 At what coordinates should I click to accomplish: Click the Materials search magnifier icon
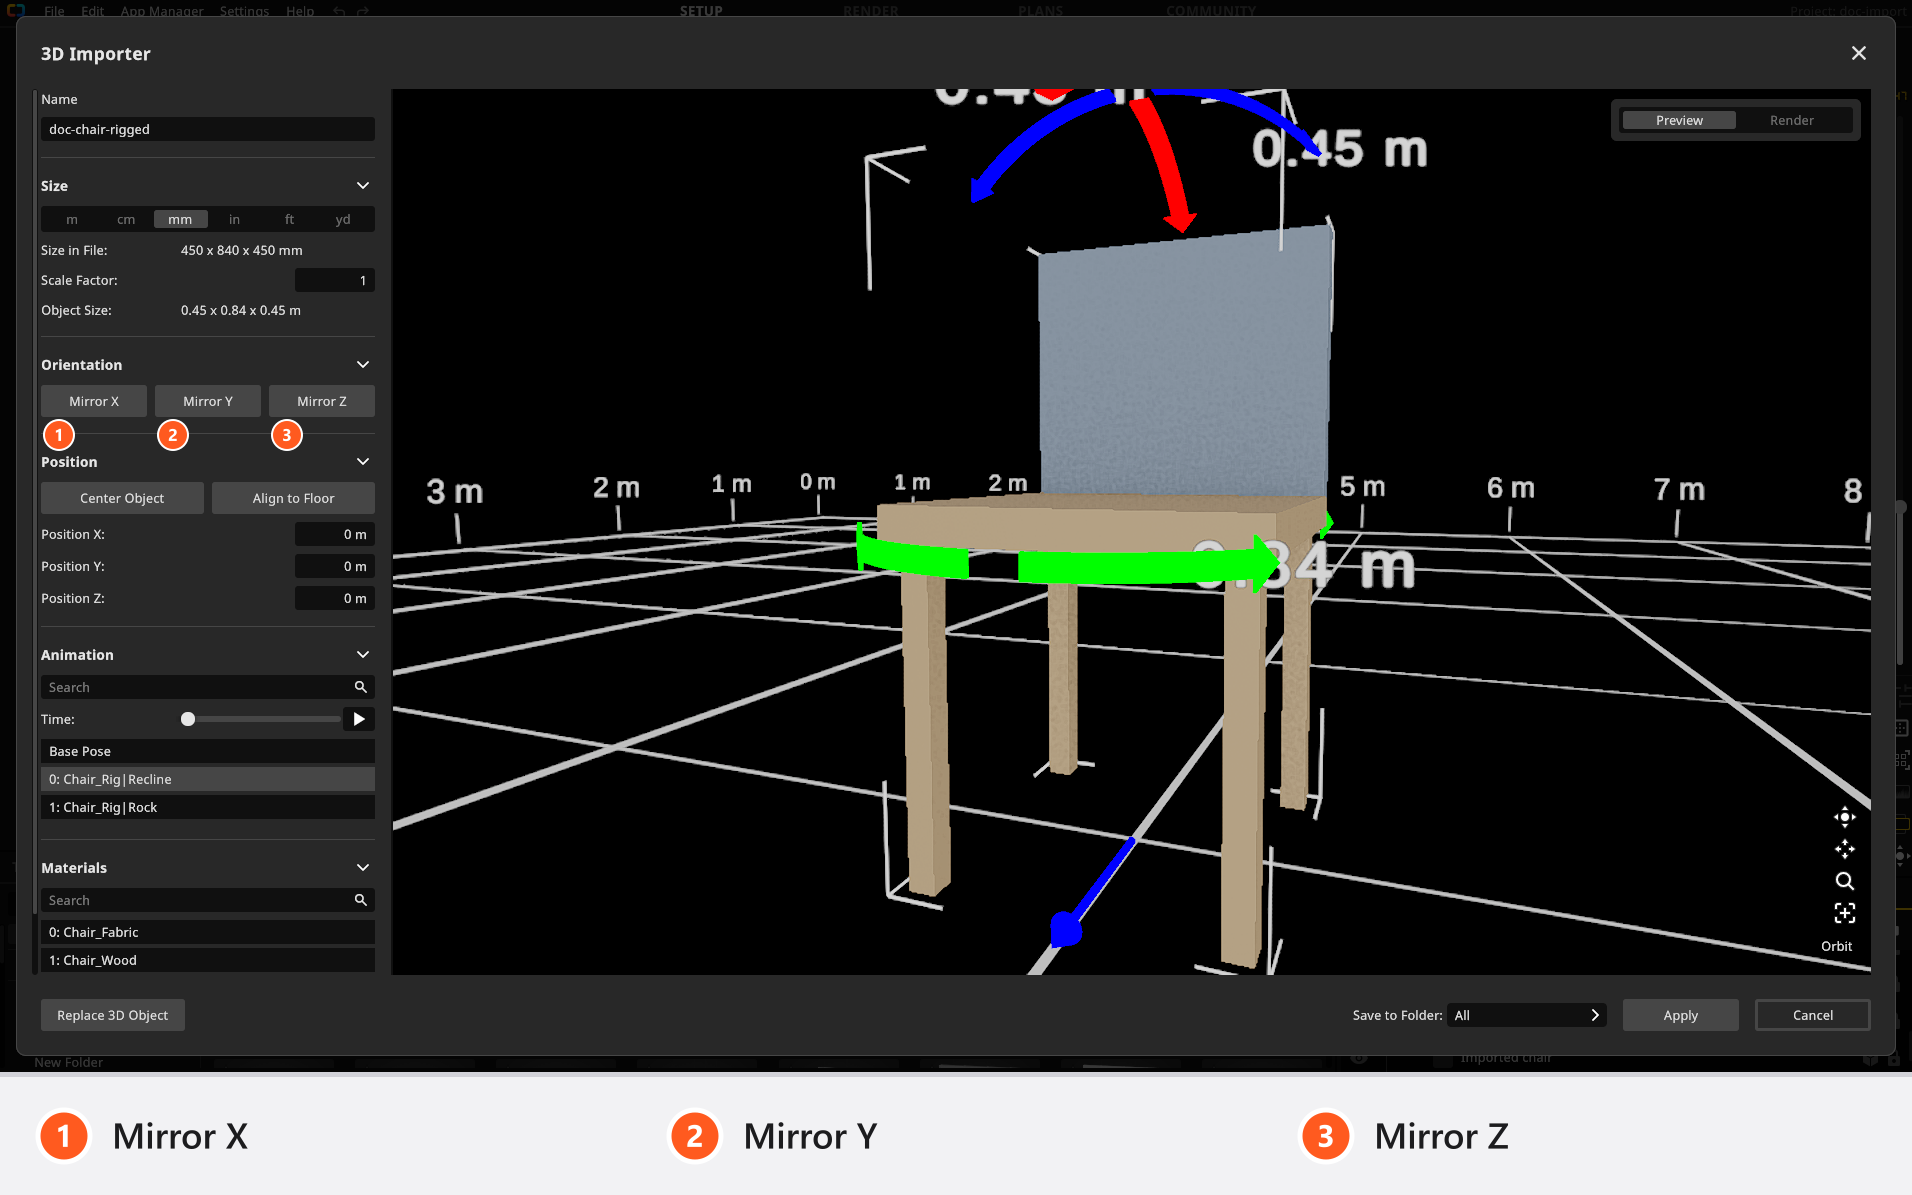click(x=361, y=900)
